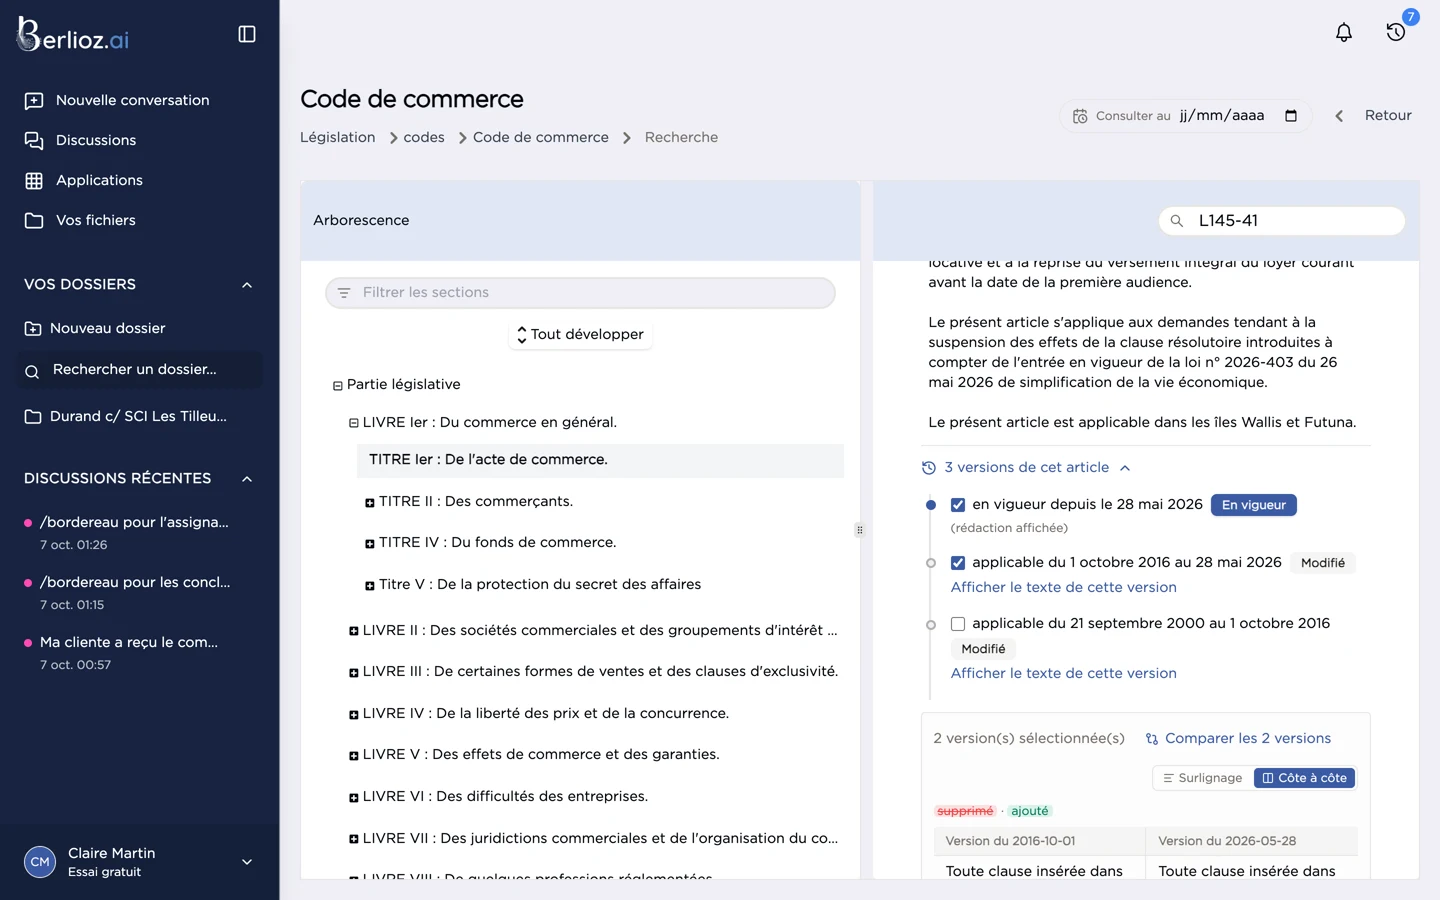Click the Filtrer les sections field

[x=580, y=293]
